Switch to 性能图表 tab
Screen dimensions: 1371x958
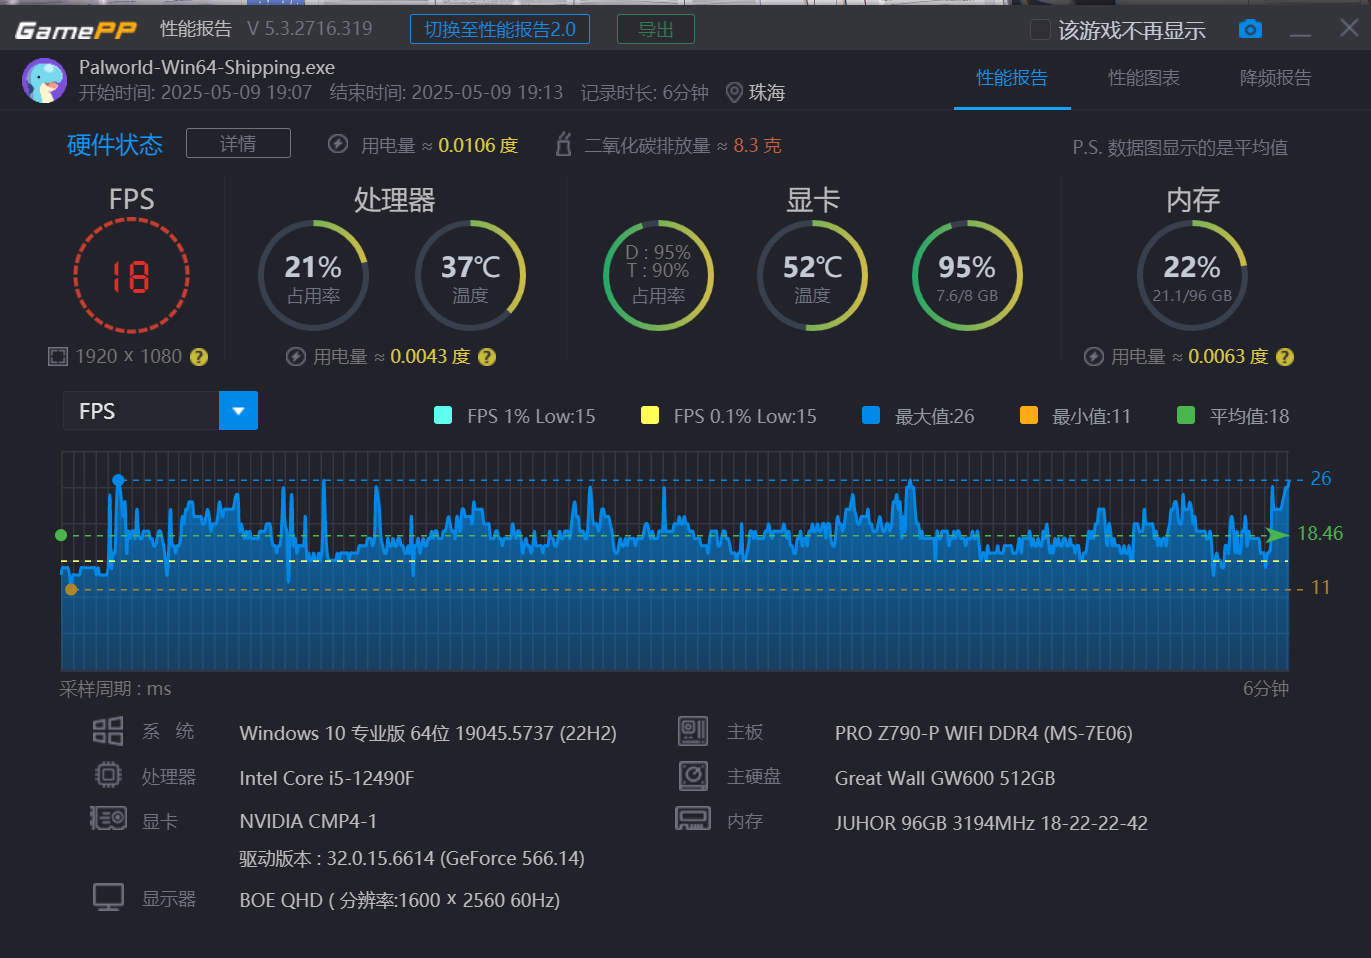coord(1144,78)
